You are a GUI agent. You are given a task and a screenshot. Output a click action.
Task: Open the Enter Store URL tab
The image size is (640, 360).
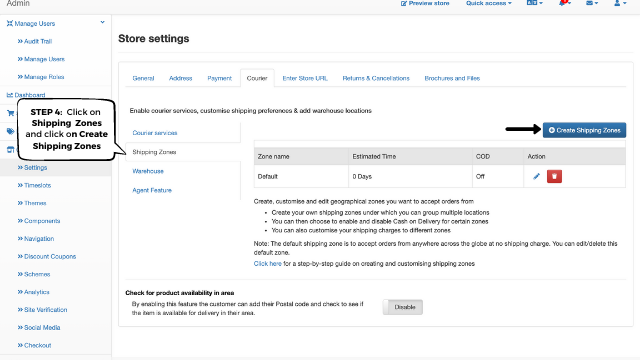point(305,78)
